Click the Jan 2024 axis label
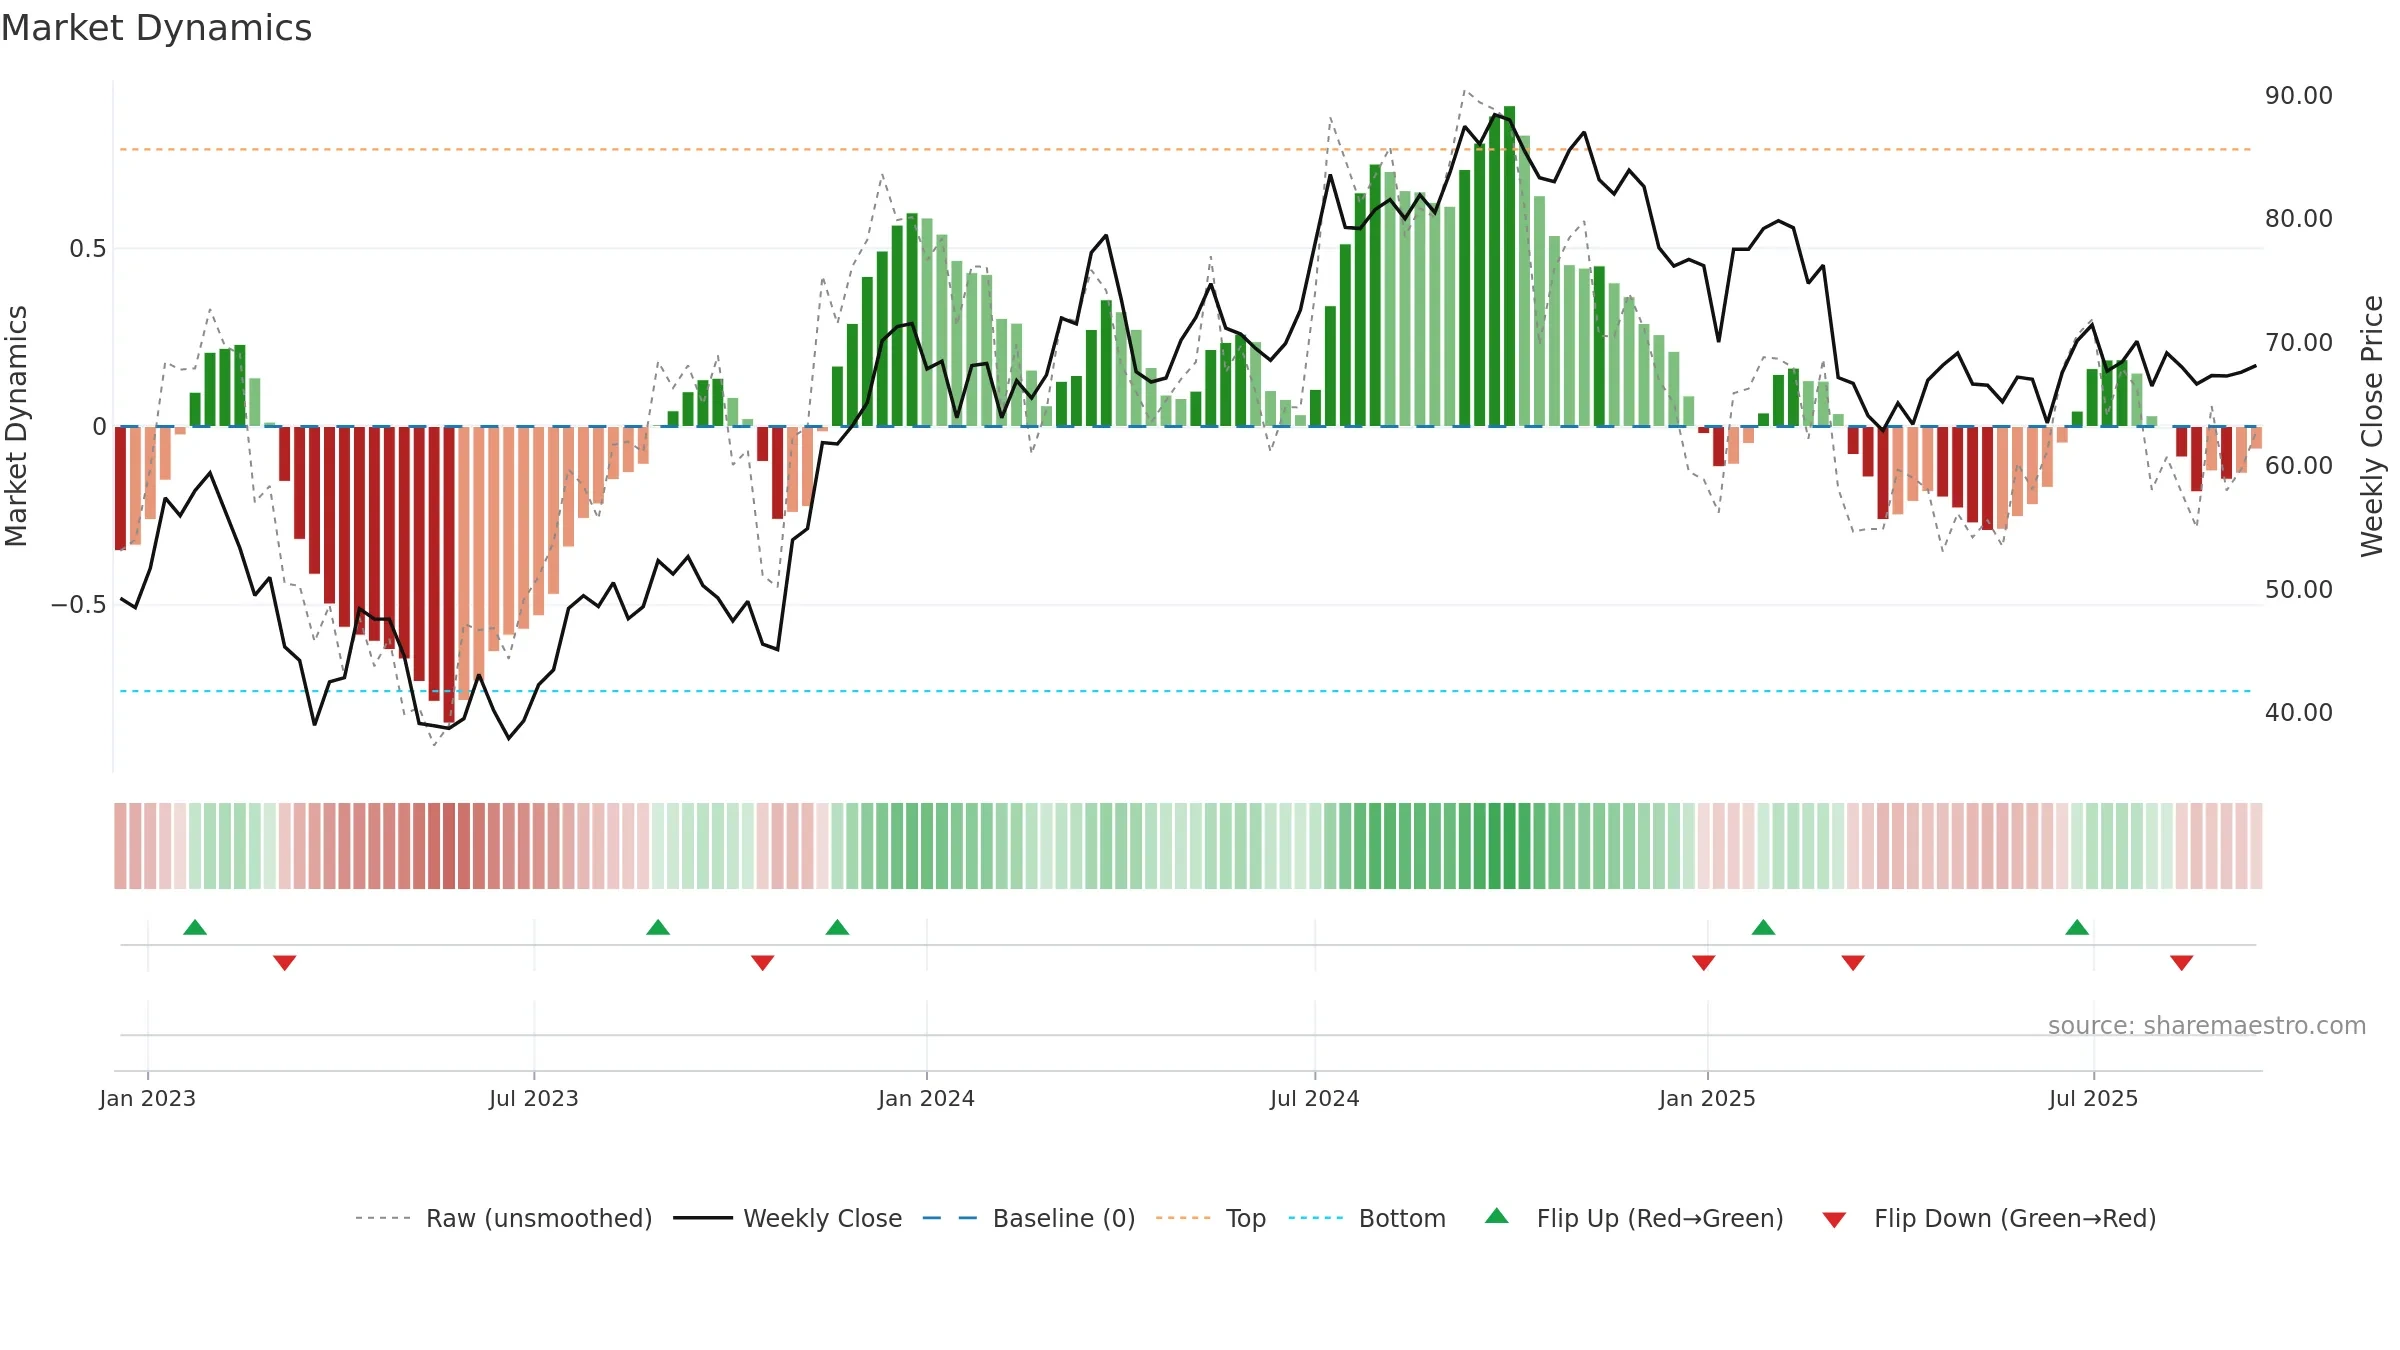 pos(927,1098)
